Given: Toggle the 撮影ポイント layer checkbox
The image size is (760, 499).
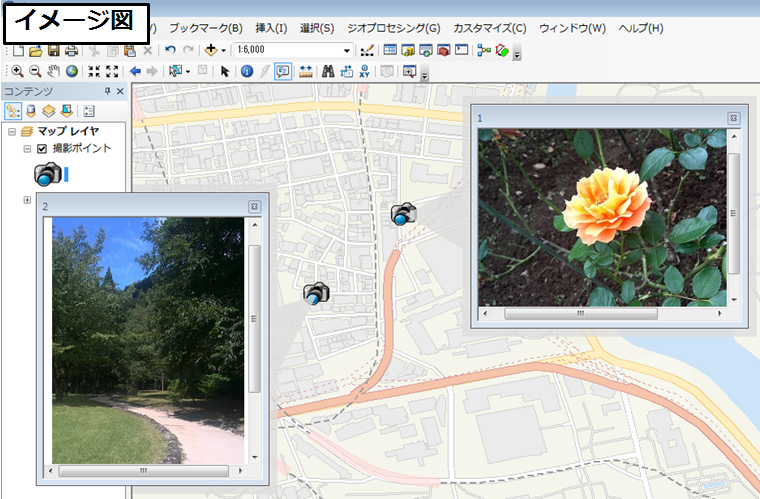Looking at the screenshot, I should click(42, 148).
